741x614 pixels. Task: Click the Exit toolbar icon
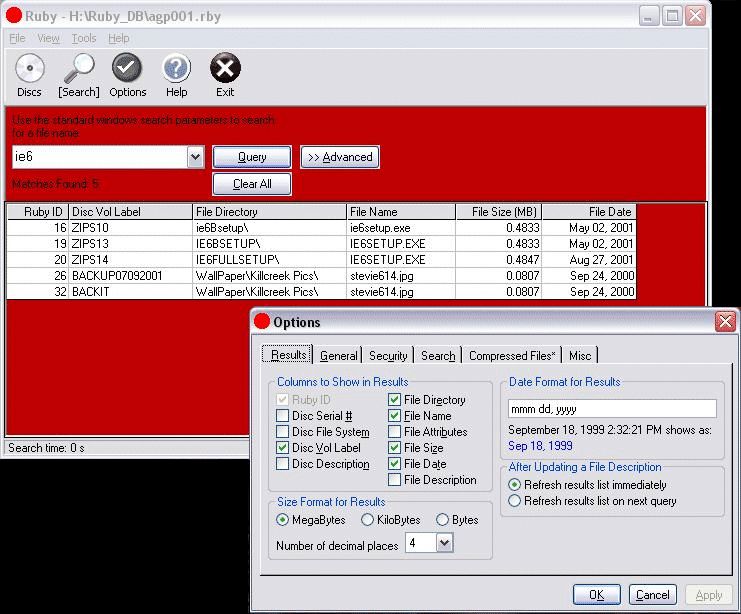(225, 69)
